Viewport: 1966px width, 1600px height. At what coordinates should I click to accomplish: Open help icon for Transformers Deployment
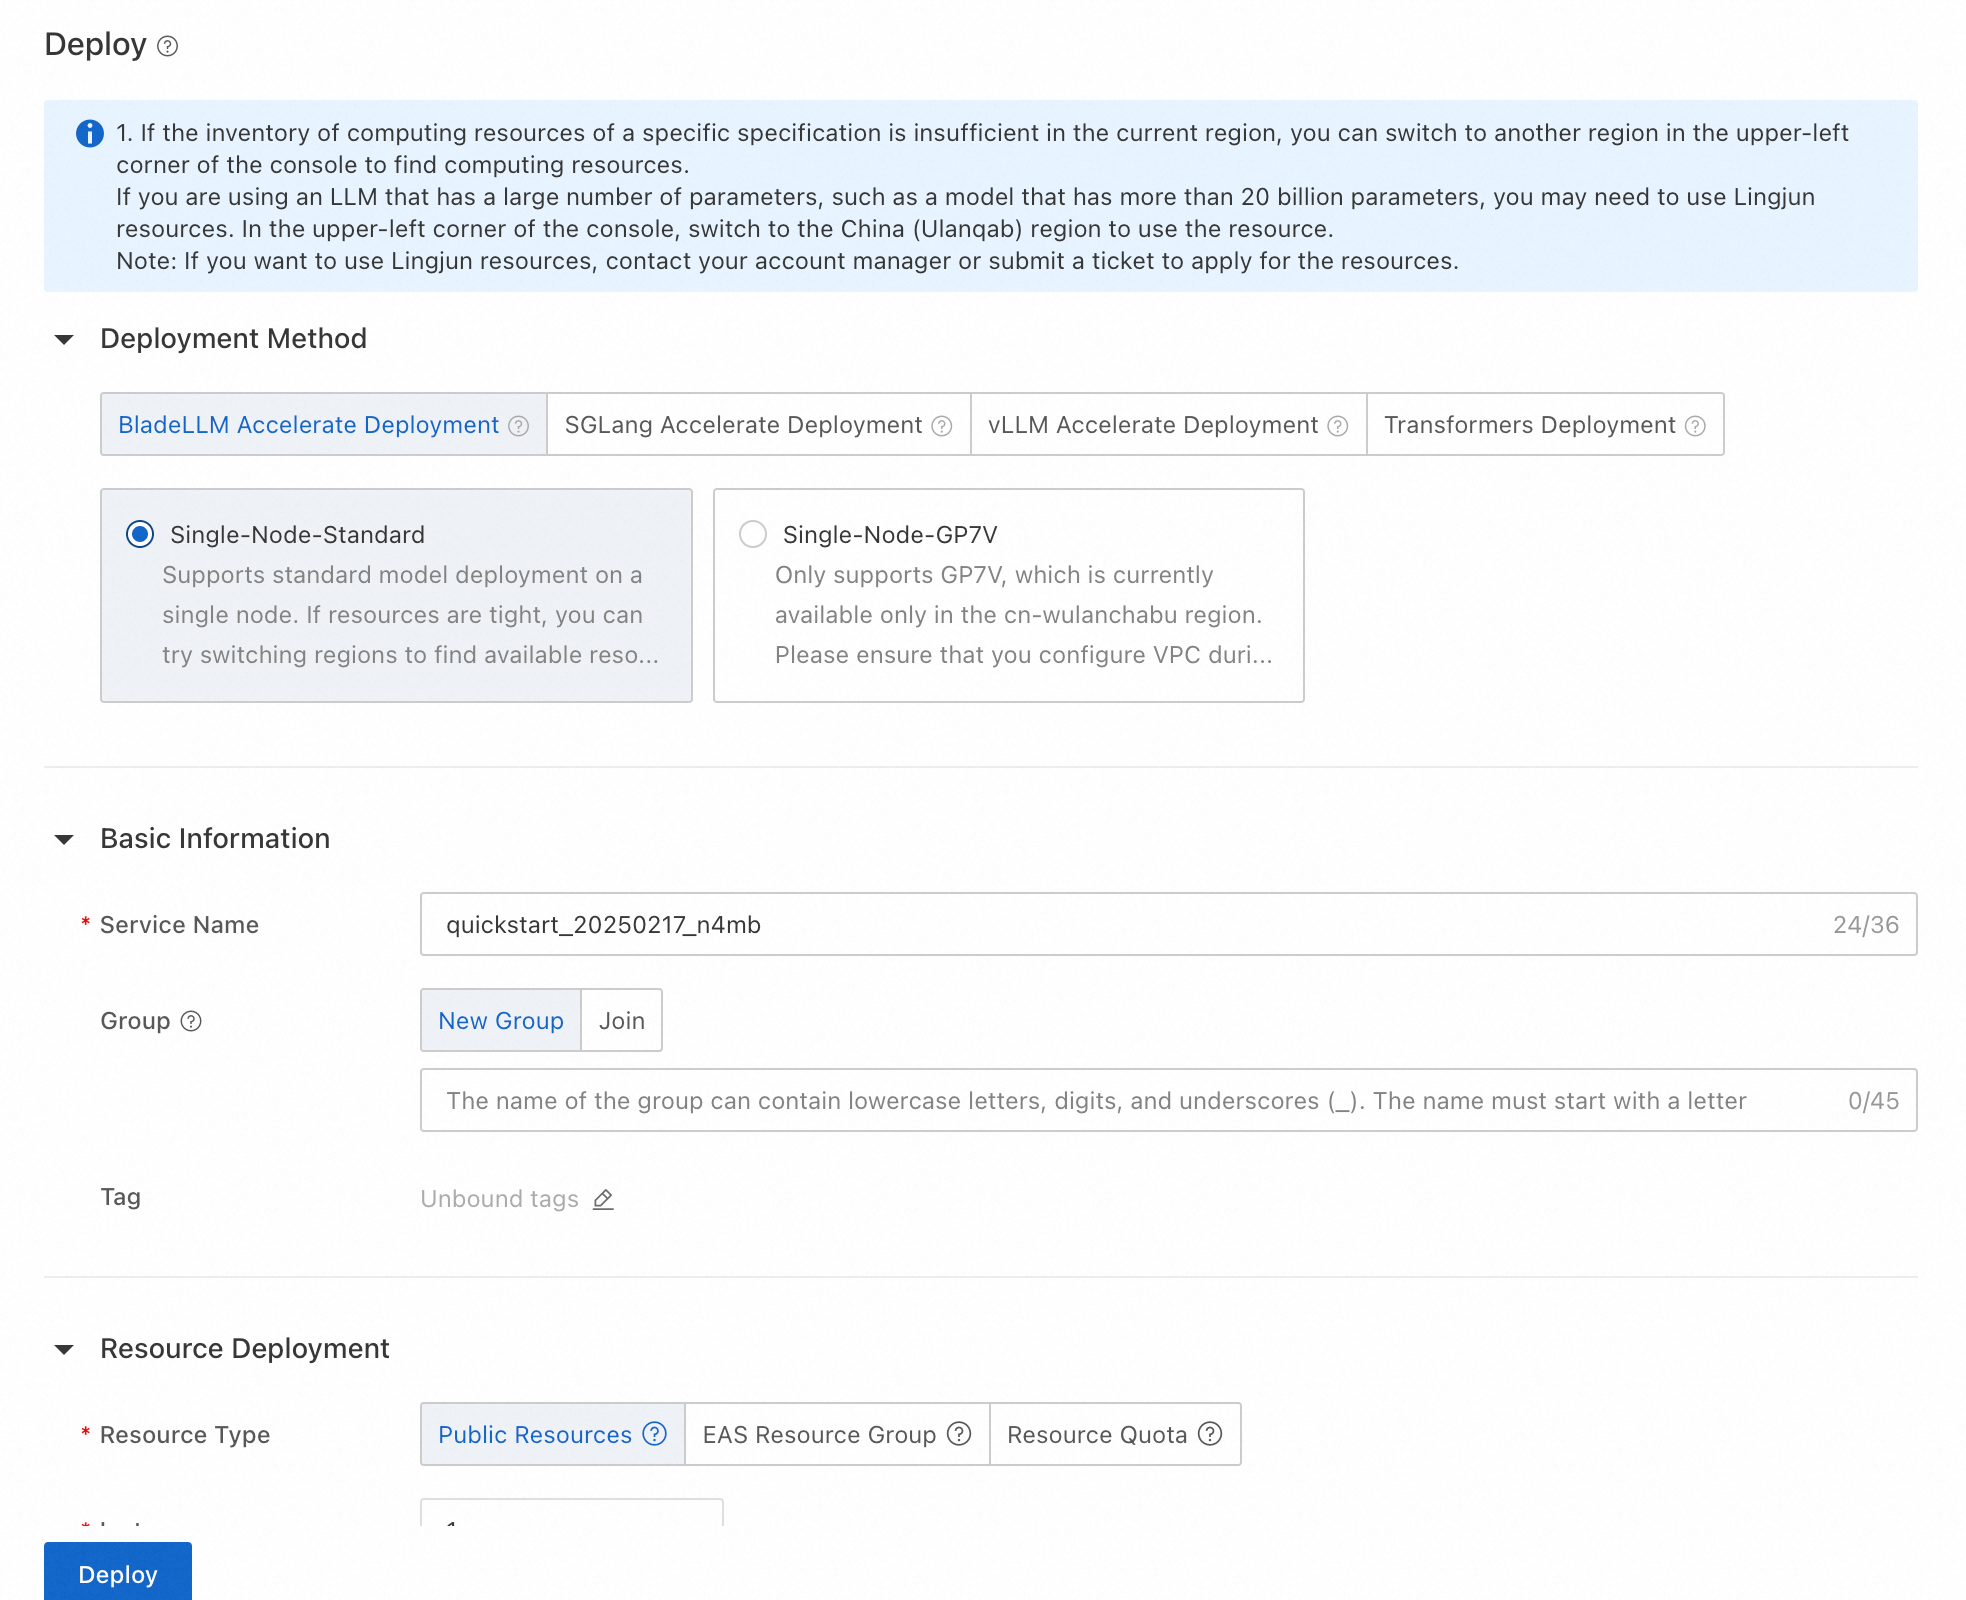pos(1695,426)
